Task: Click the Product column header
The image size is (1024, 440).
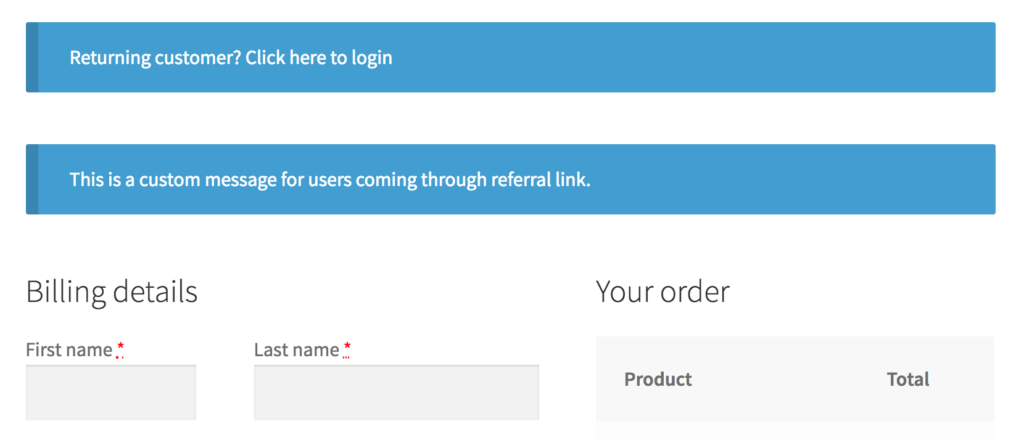Action: [x=657, y=379]
